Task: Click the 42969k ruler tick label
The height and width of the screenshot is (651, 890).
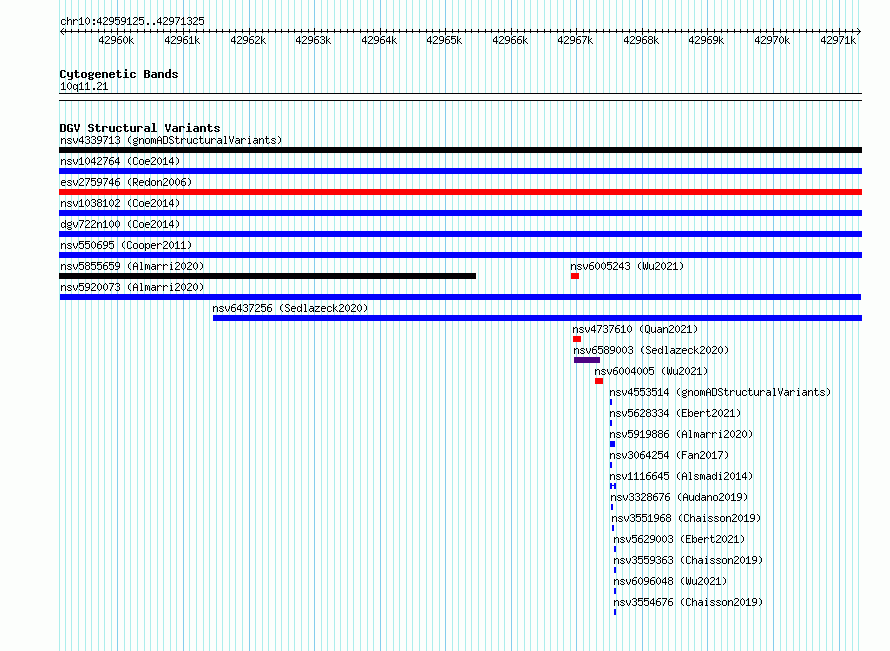Action: 707,40
